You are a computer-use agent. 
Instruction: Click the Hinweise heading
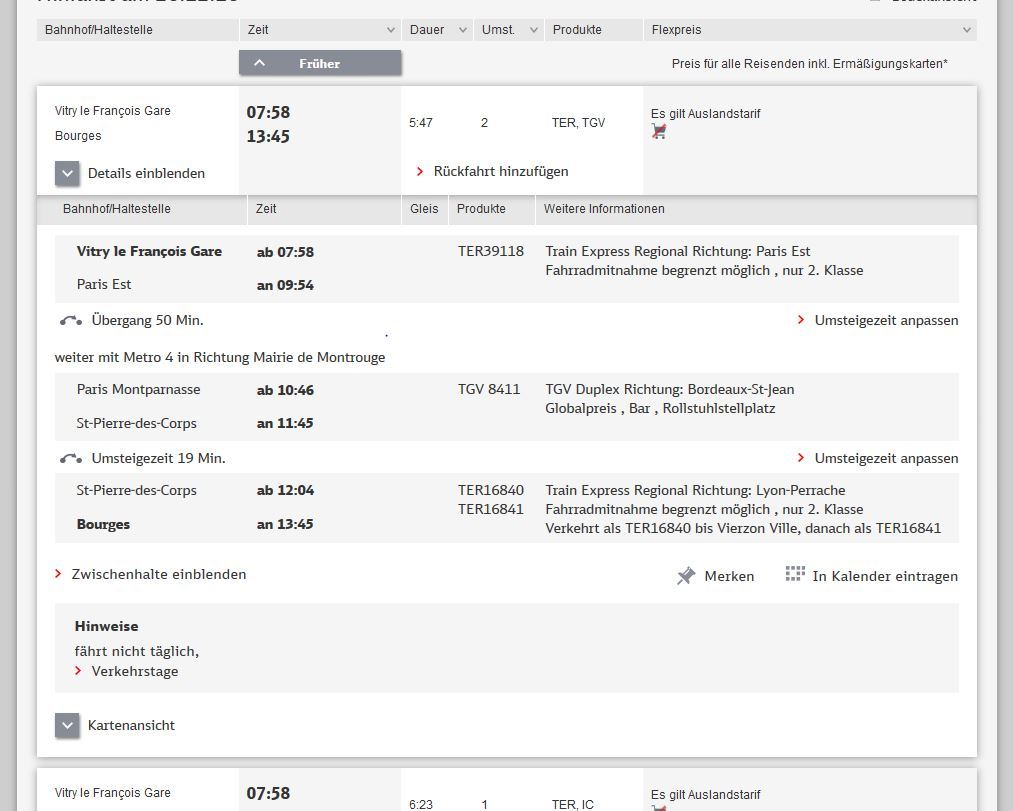coord(106,626)
